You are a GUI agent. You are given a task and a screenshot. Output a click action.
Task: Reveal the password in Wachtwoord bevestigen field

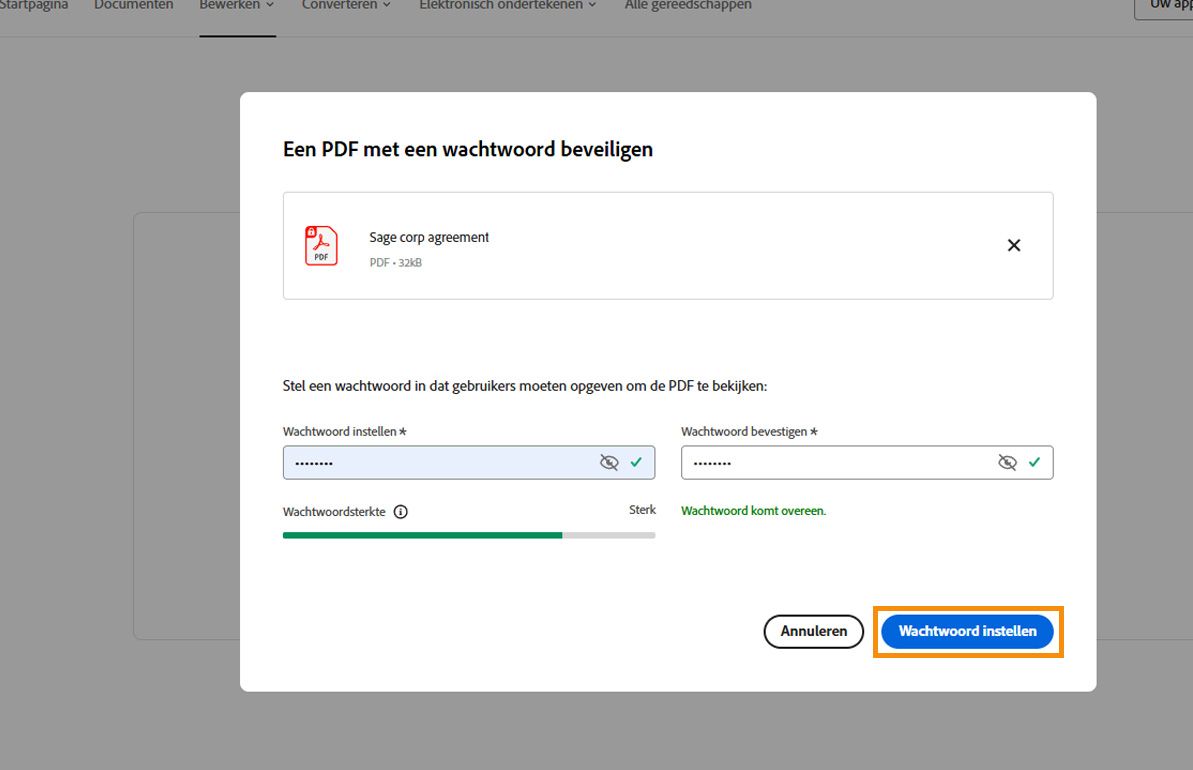pyautogui.click(x=1007, y=462)
